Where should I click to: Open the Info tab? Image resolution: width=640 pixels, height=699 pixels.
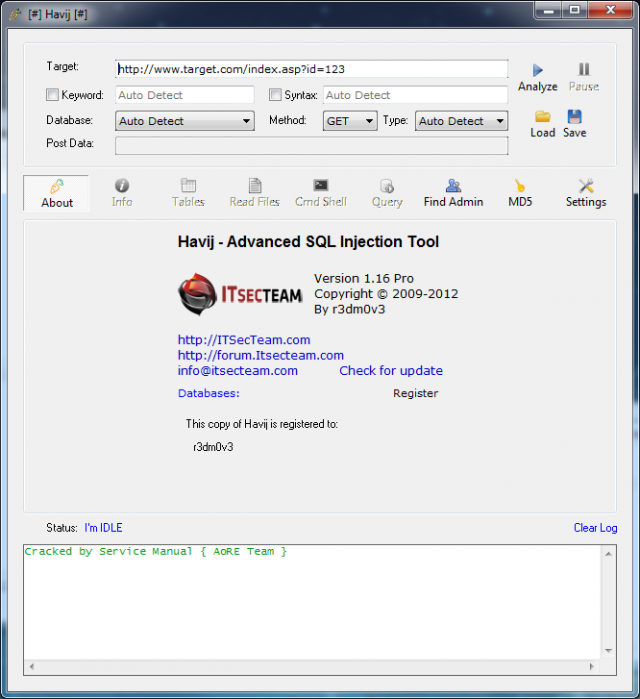pos(122,193)
